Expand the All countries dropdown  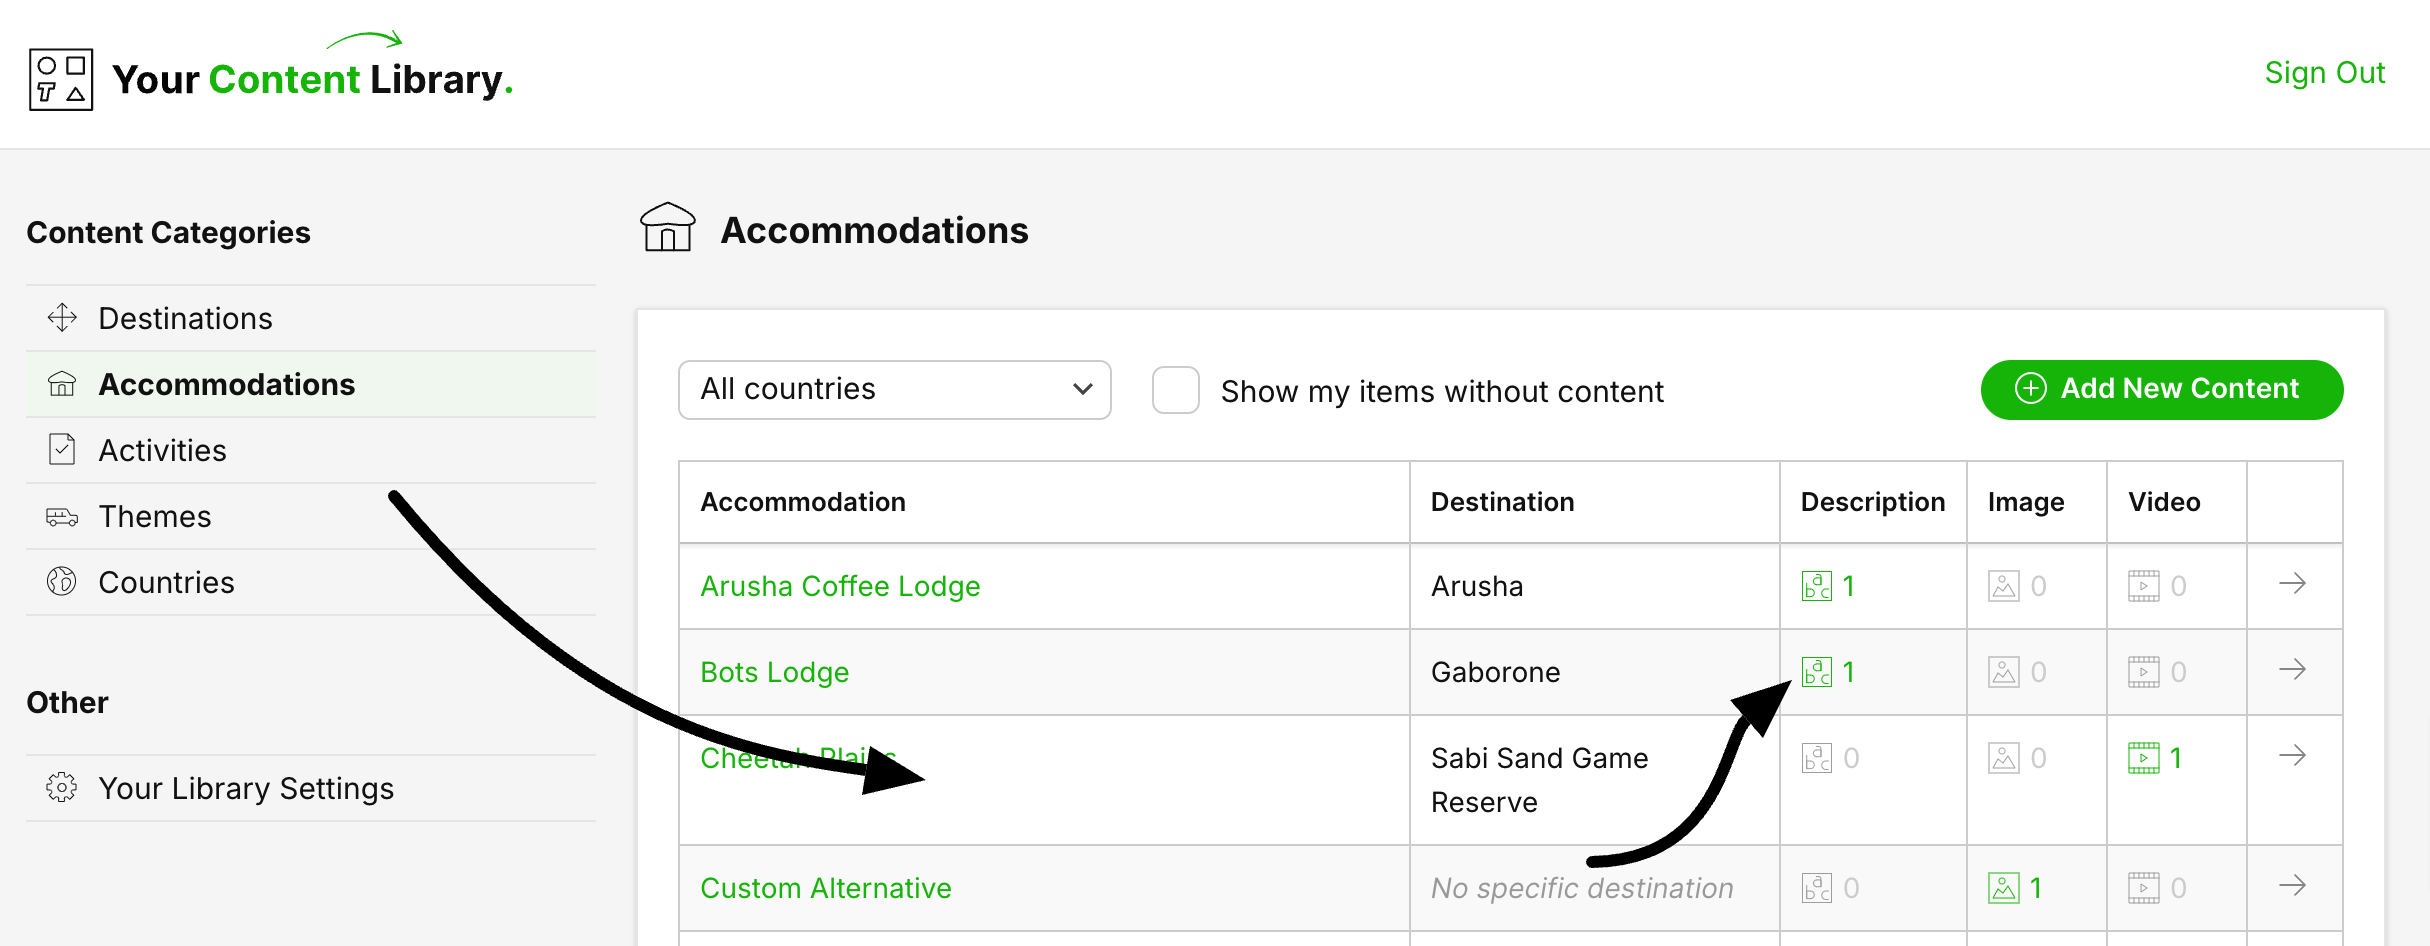pyautogui.click(x=894, y=390)
